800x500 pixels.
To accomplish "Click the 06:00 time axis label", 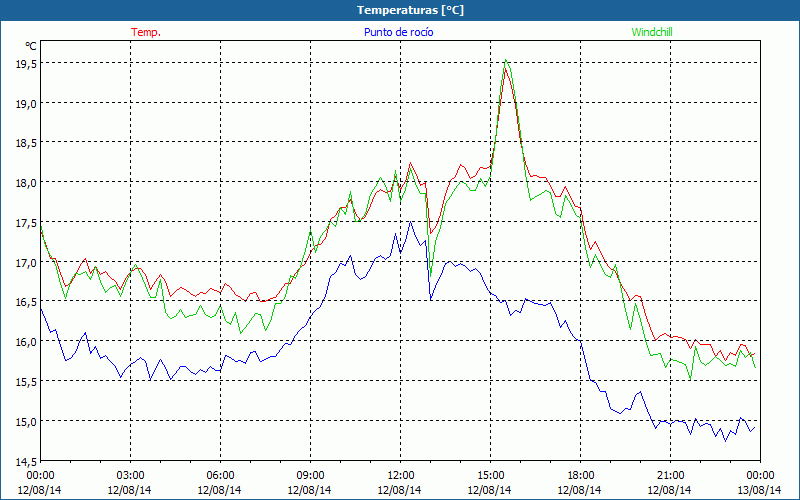I will point(220,475).
